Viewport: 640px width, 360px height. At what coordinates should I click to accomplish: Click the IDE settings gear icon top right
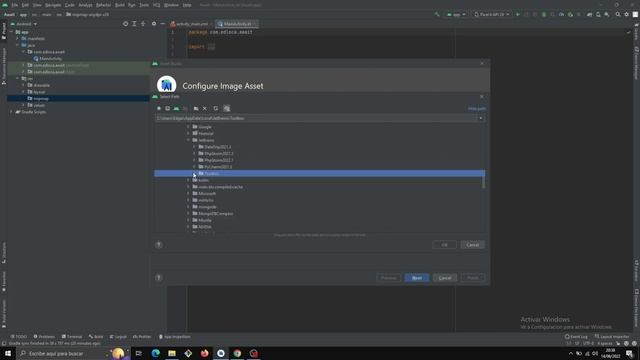[627, 14]
